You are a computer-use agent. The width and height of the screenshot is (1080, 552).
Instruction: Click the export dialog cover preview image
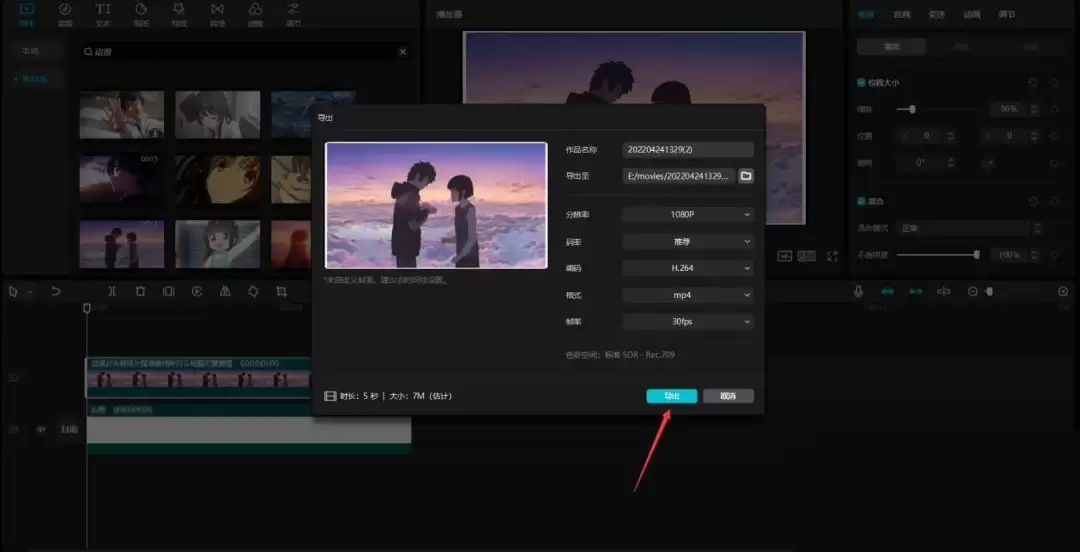pyautogui.click(x=436, y=205)
